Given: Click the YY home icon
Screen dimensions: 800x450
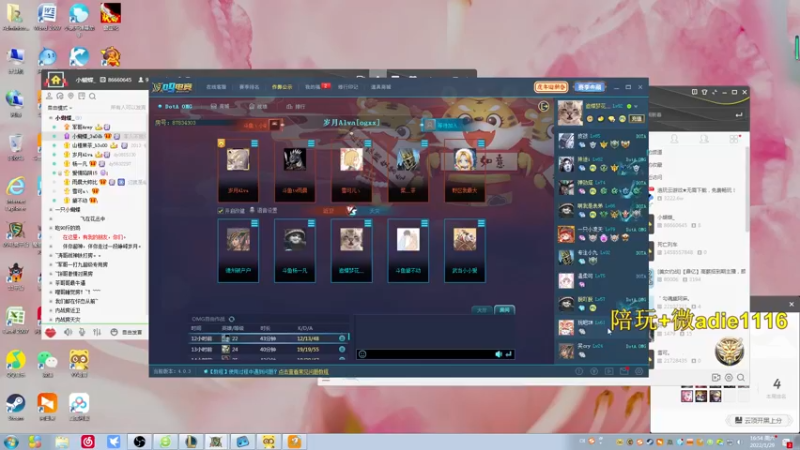Looking at the screenshot, I should [56, 80].
